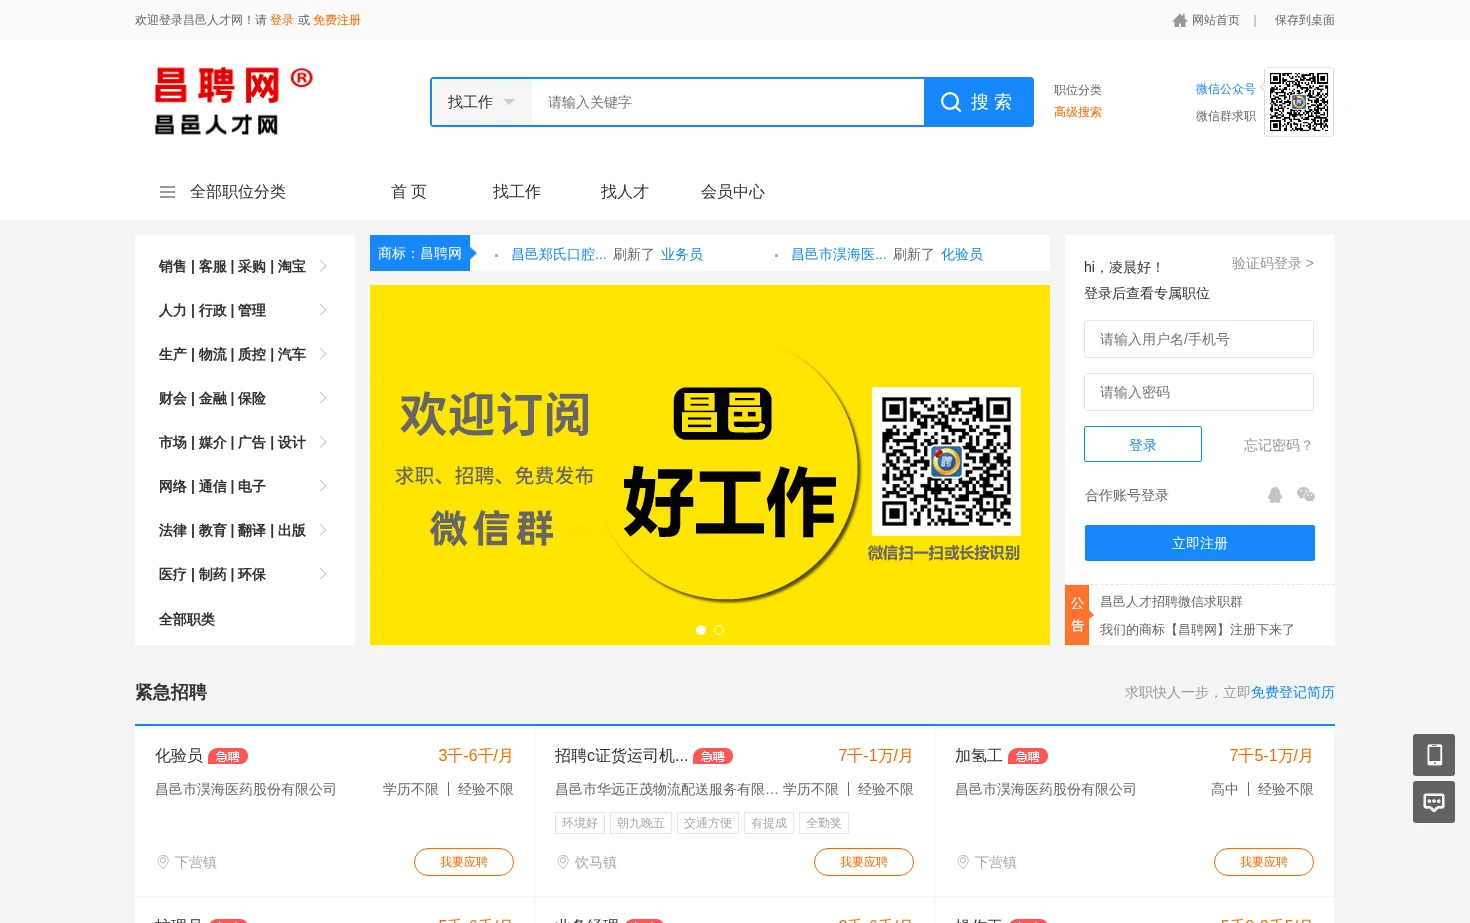Click the mobile phone floating icon
Viewport: 1470px width, 923px height.
coord(1434,755)
